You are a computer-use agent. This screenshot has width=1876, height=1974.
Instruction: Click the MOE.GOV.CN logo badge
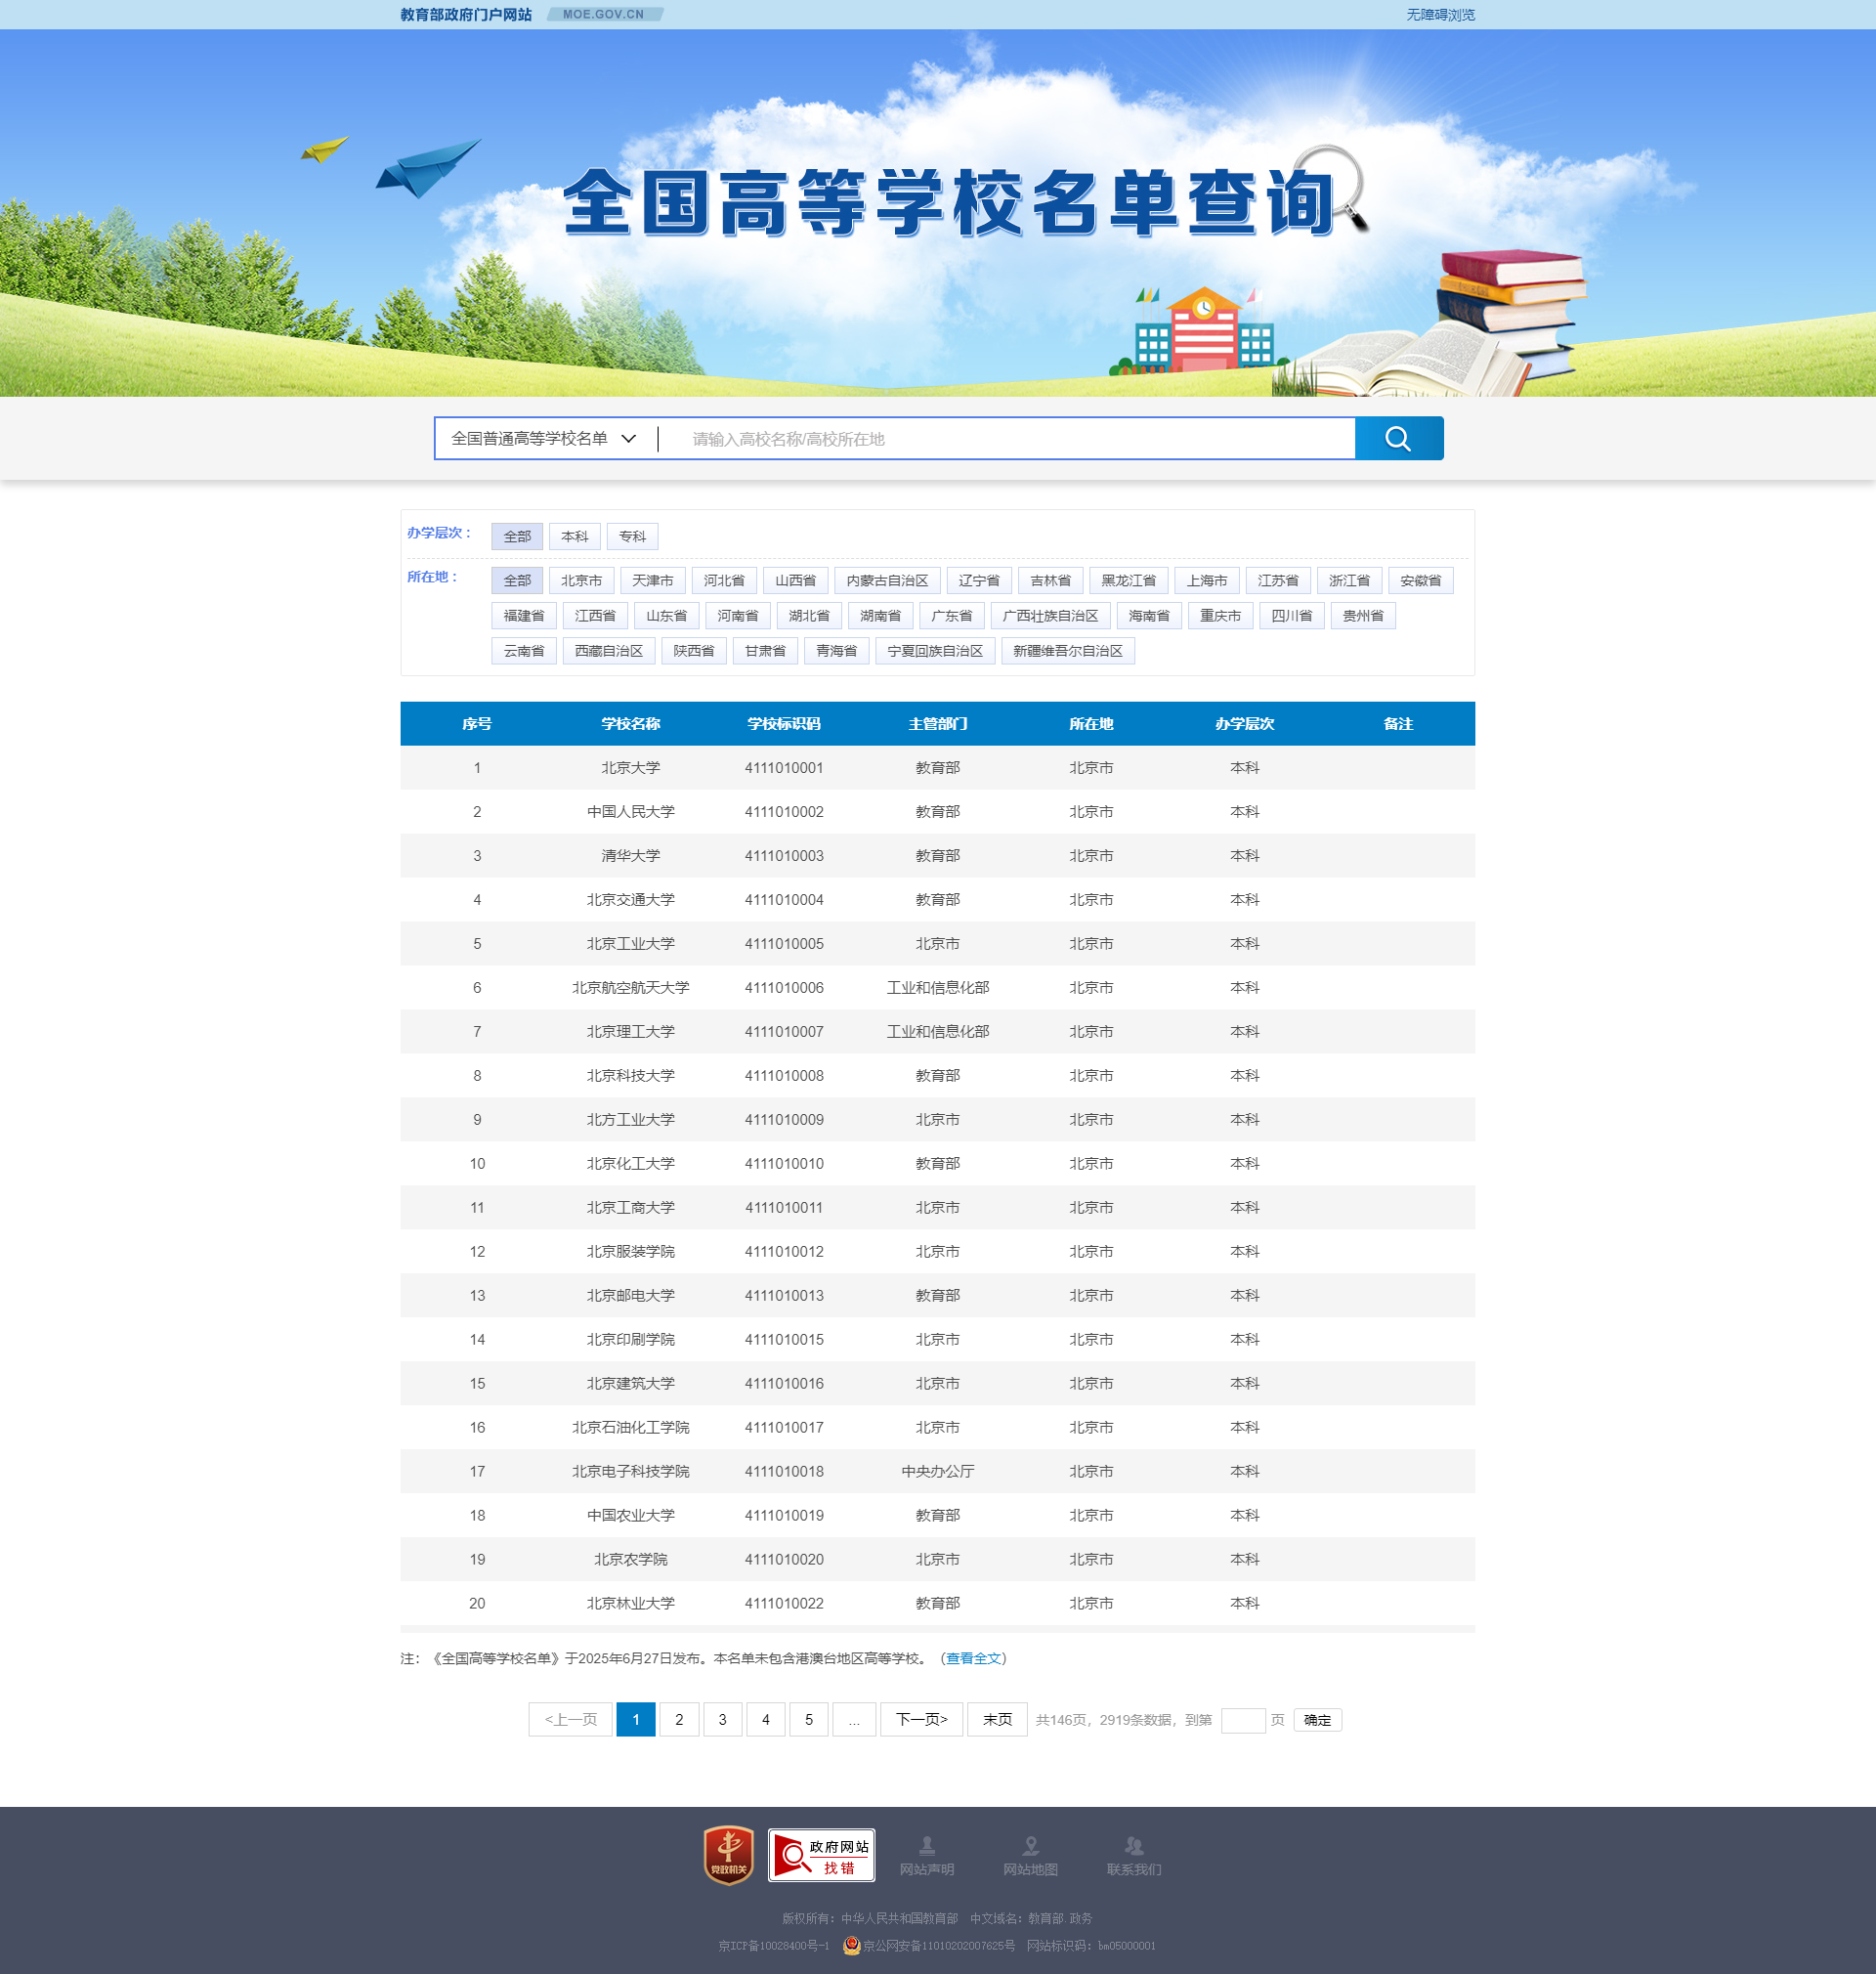click(x=604, y=14)
